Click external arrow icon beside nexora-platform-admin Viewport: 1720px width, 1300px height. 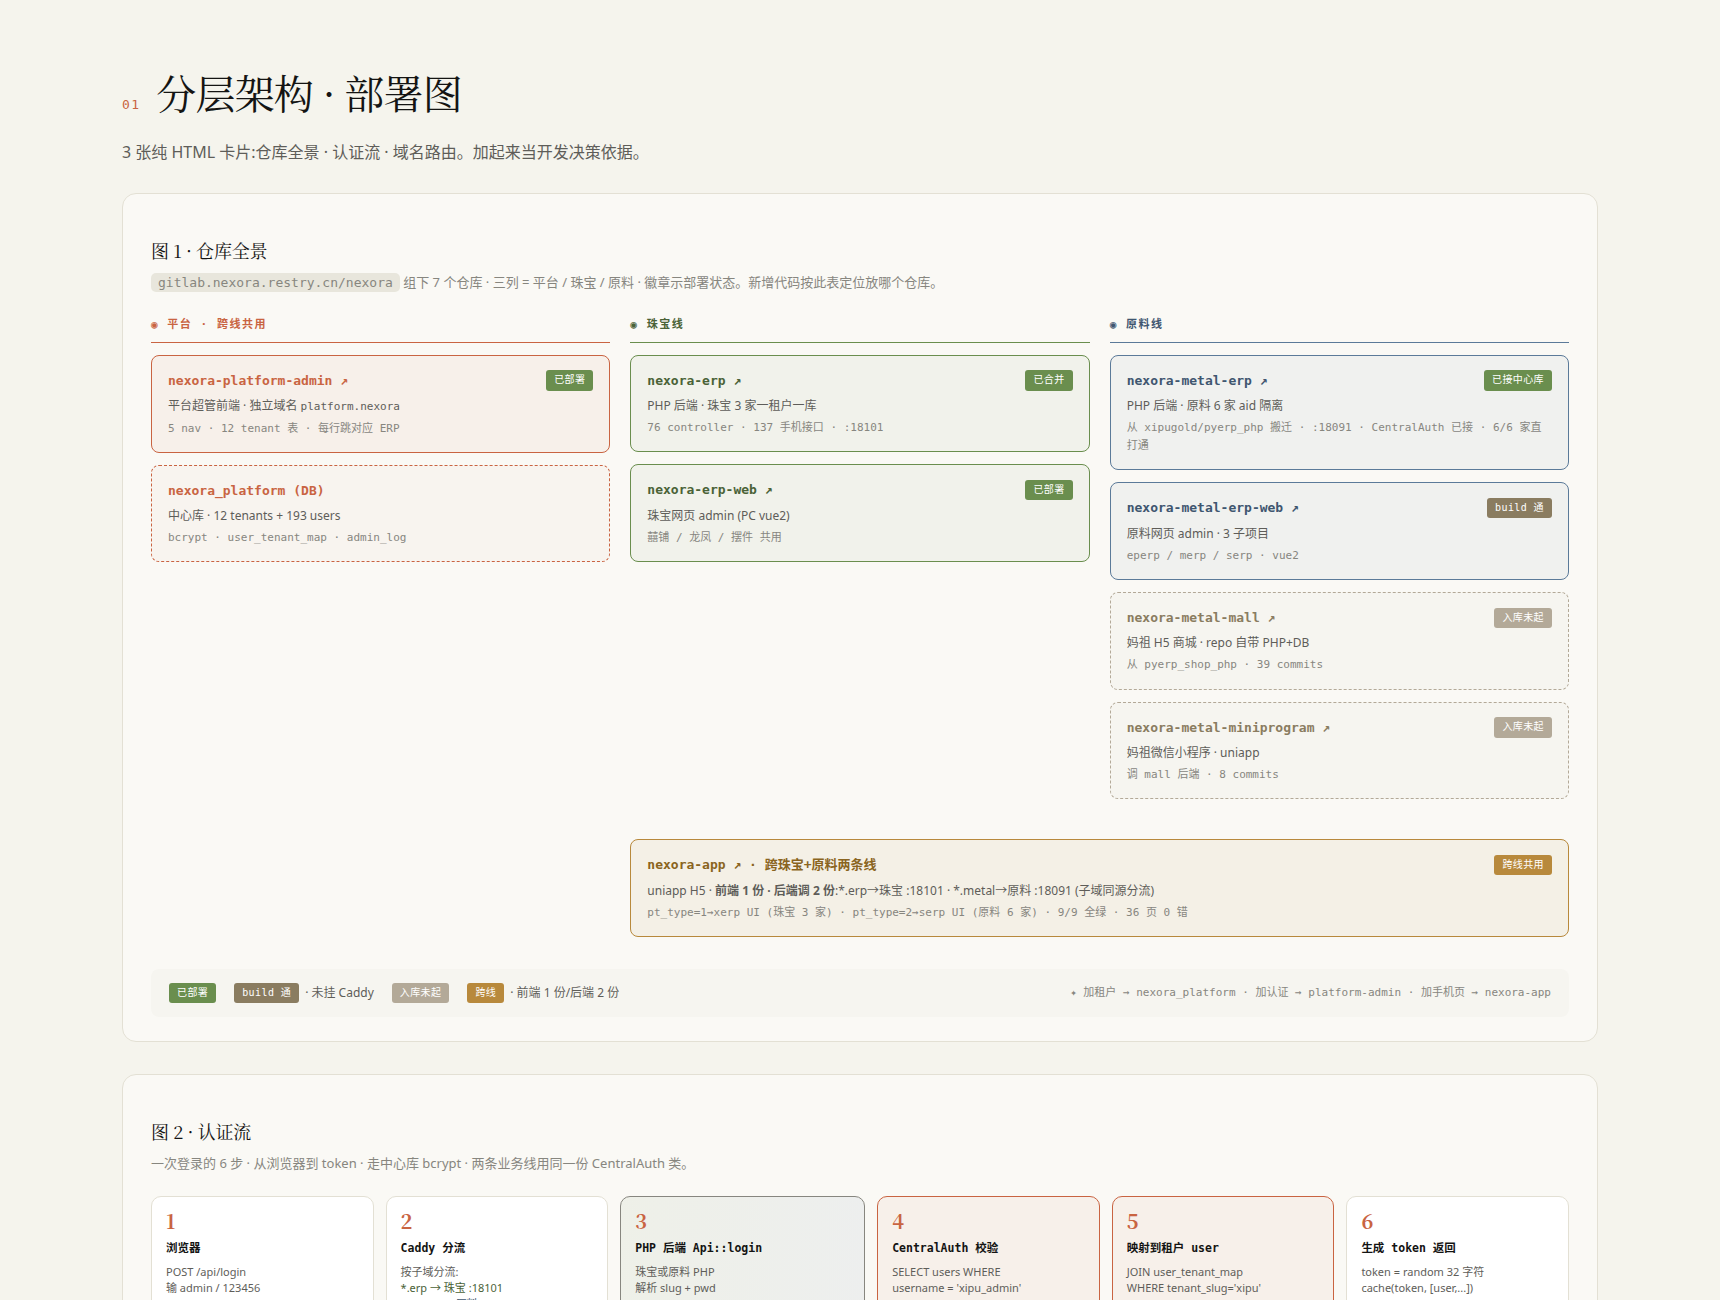tap(344, 381)
